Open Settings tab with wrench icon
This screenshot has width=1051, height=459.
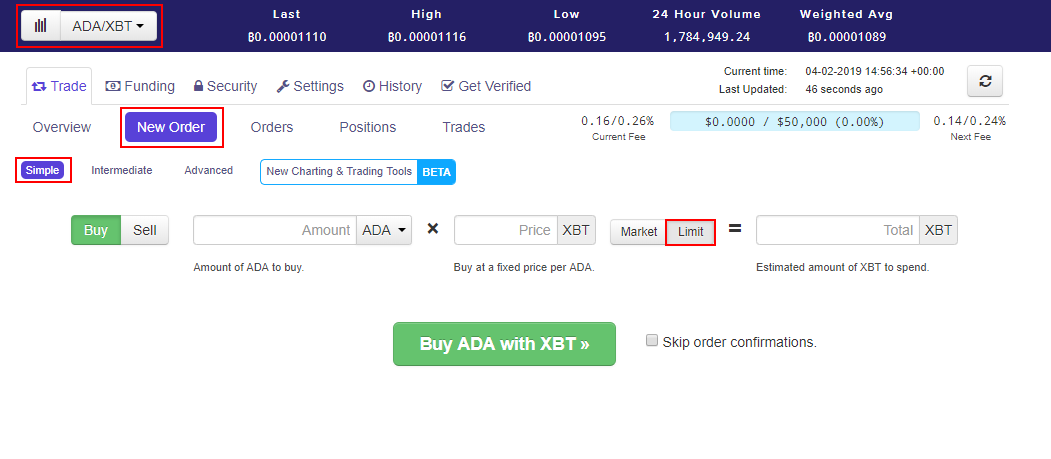310,86
